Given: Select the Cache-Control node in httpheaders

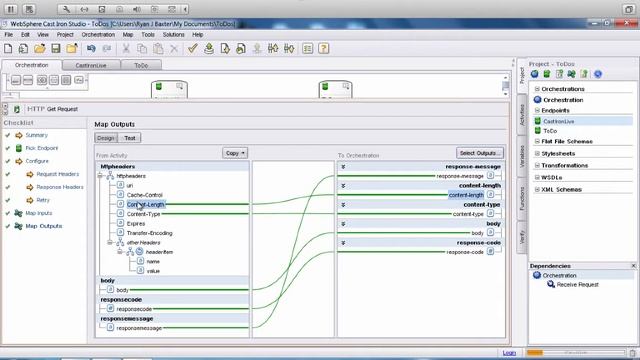Looking at the screenshot, I should click(x=144, y=195).
